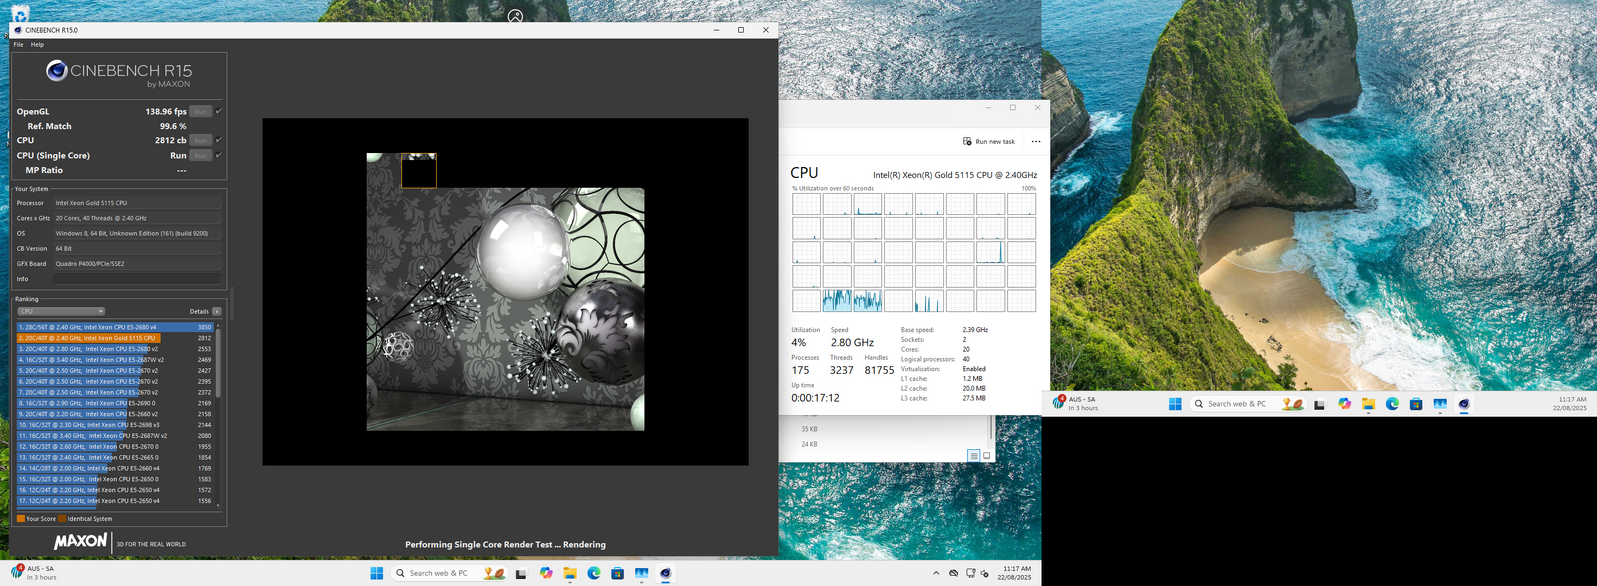This screenshot has height=586, width=1597.
Task: Toggle the CPU (Single Core) test checkbox
Action: 219,155
